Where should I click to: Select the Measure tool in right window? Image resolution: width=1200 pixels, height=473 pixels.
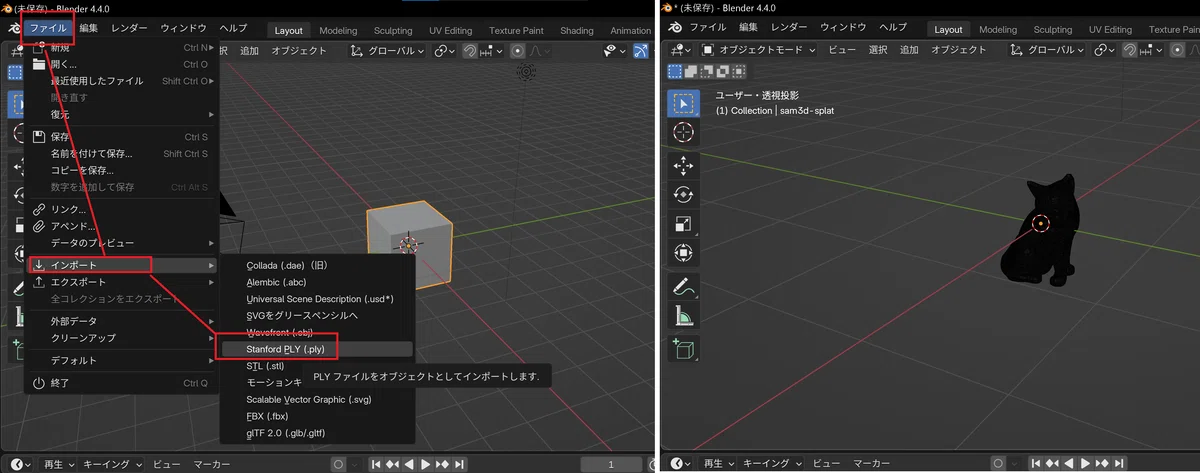[684, 315]
